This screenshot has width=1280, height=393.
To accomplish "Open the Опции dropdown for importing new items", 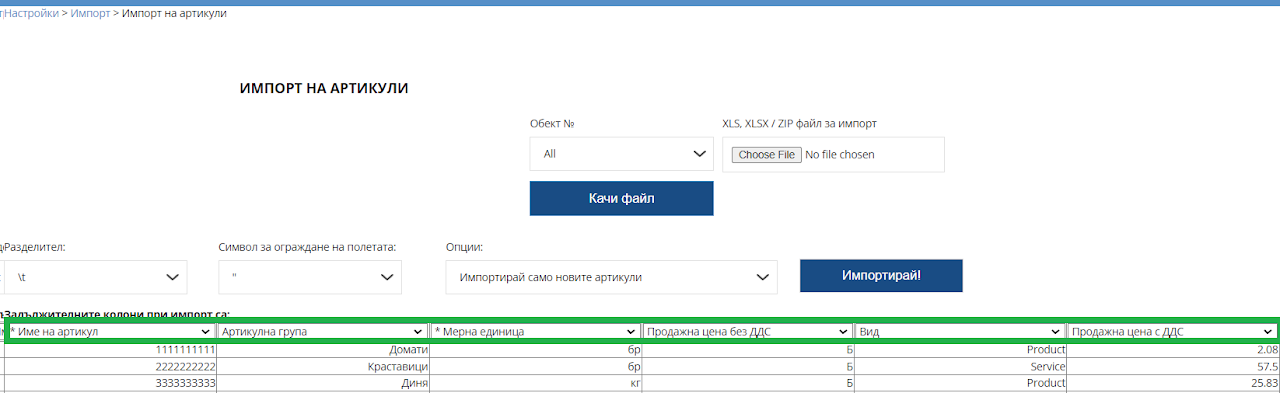I will 612,277.
